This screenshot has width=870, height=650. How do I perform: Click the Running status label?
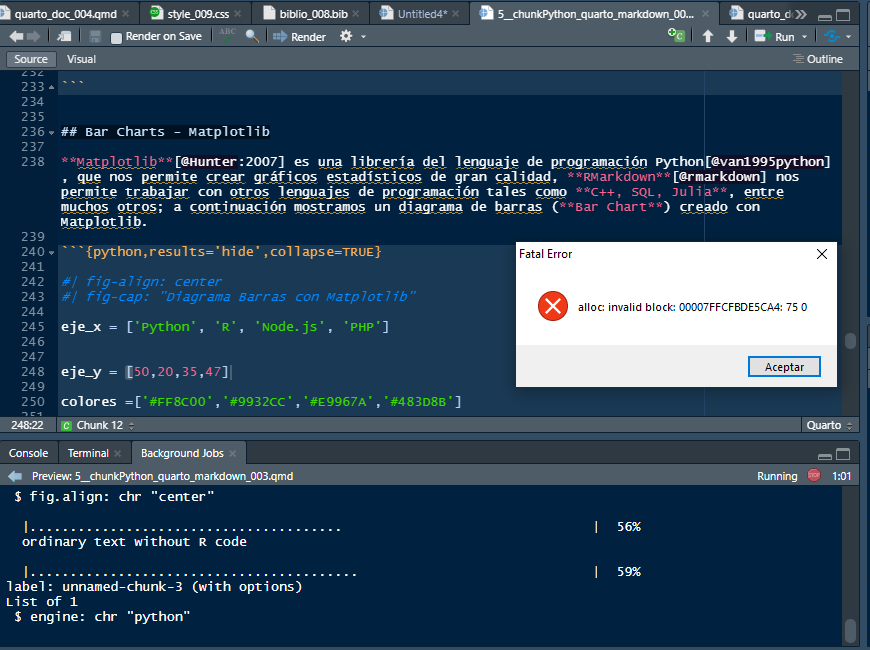click(x=777, y=476)
